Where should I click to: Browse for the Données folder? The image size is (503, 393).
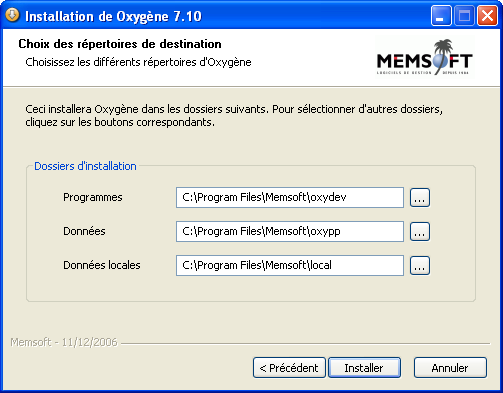point(420,232)
